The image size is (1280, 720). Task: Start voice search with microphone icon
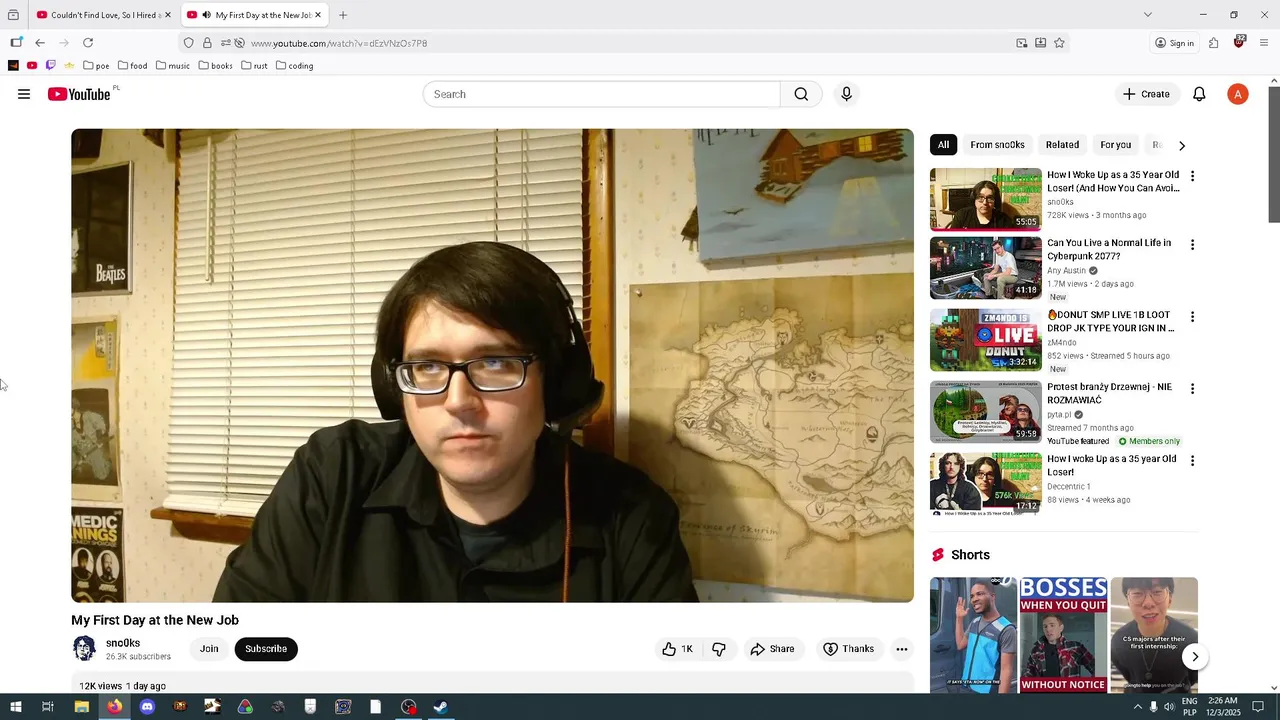click(x=846, y=94)
